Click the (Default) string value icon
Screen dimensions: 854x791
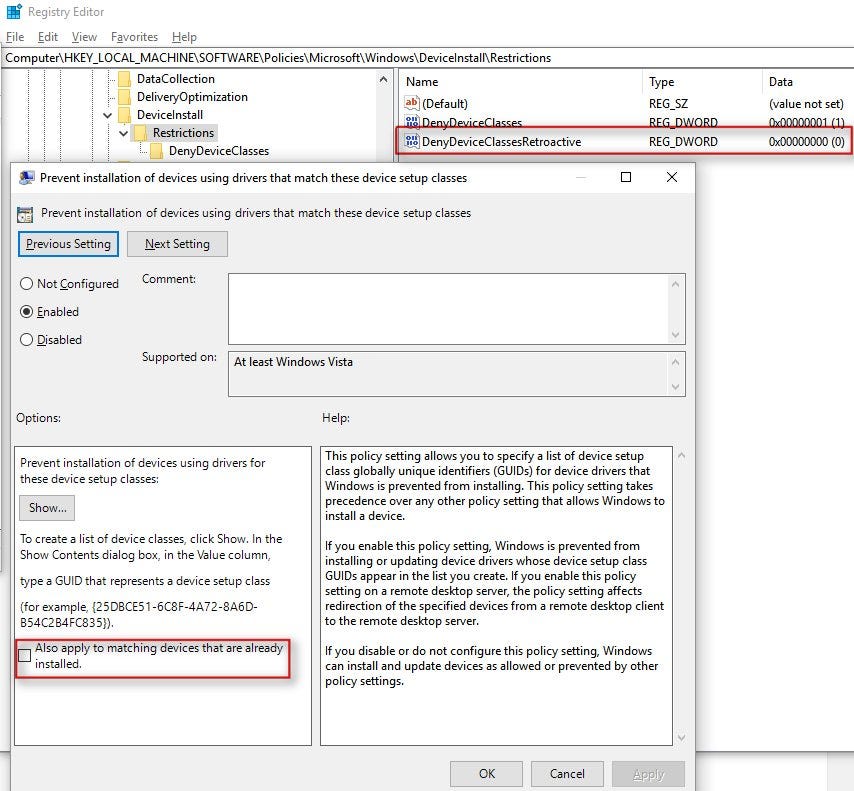coord(412,103)
